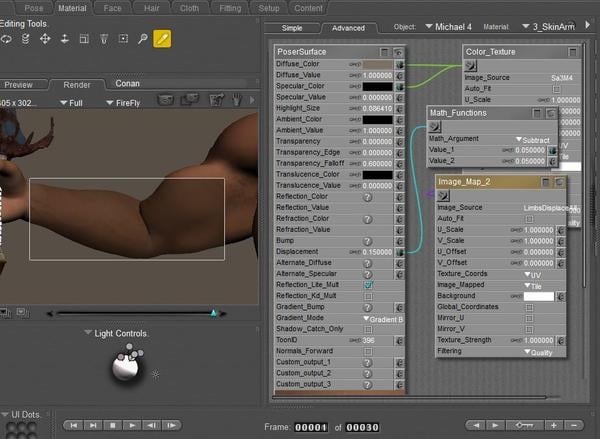Click the remove keyframe minus button
Screen dimensions: 600x439
pos(574,425)
